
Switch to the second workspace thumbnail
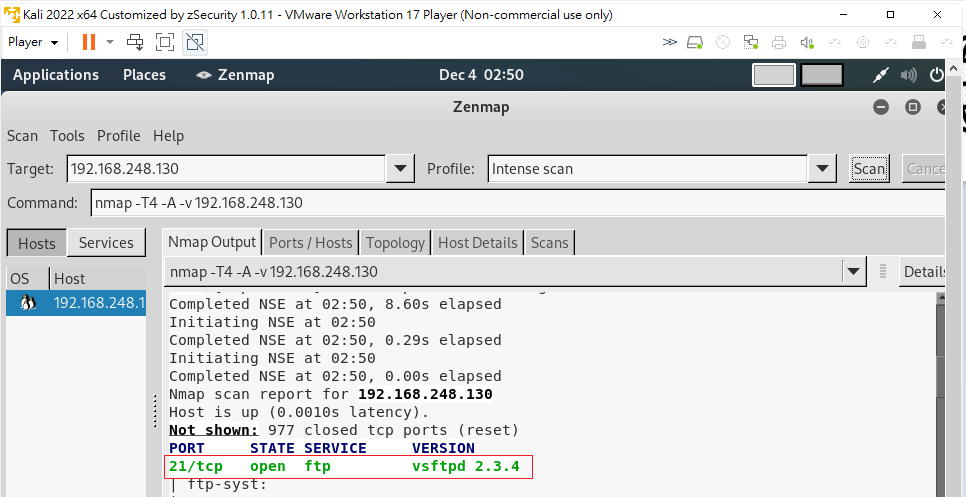click(822, 75)
